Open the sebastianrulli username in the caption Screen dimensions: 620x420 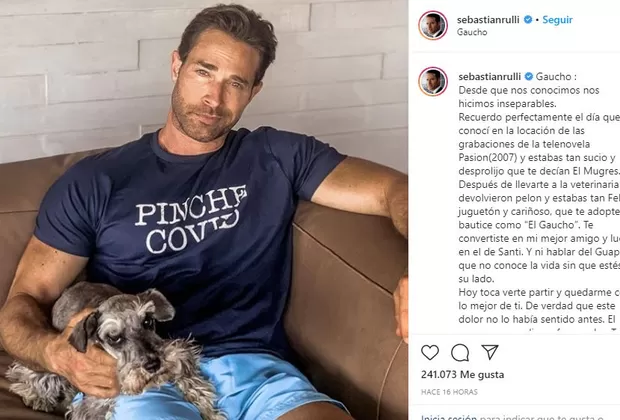(x=490, y=76)
